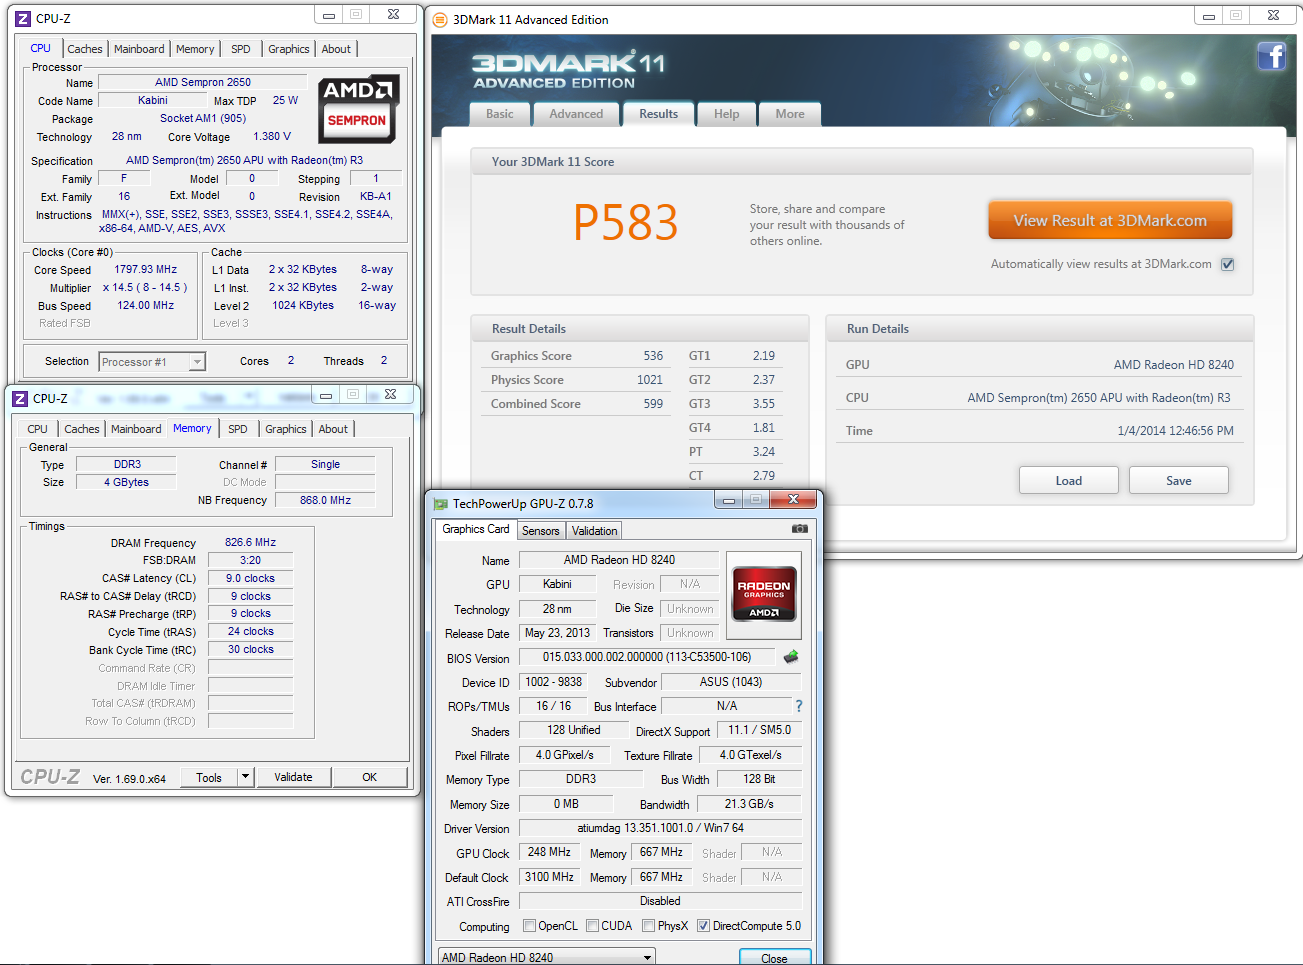Image resolution: width=1303 pixels, height=965 pixels.
Task: Click the Driver Version field in GPU-Z
Action: [660, 828]
